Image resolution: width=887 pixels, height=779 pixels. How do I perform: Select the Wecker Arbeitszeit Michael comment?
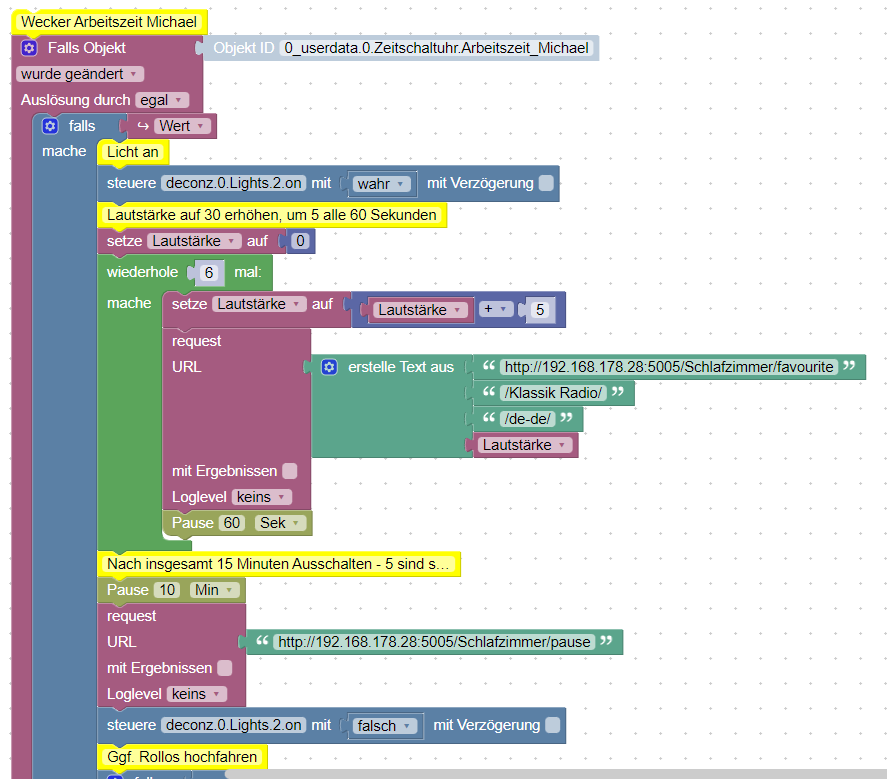click(x=109, y=22)
